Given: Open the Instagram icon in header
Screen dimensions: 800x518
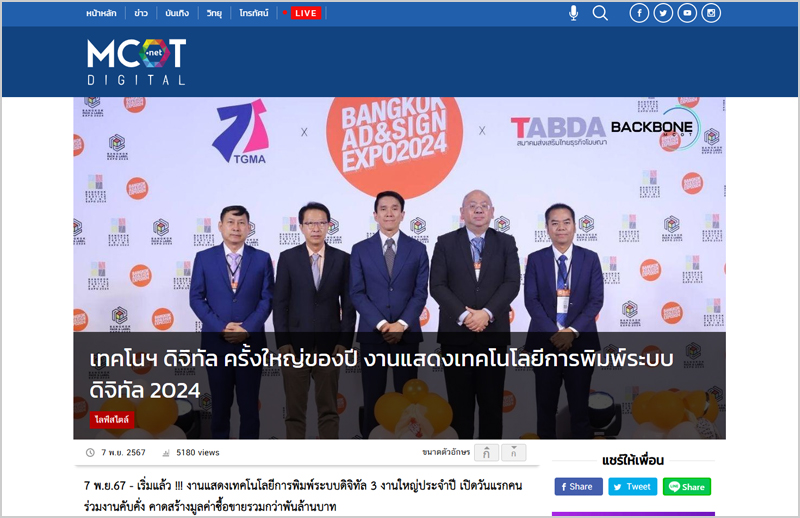Looking at the screenshot, I should pyautogui.click(x=711, y=13).
